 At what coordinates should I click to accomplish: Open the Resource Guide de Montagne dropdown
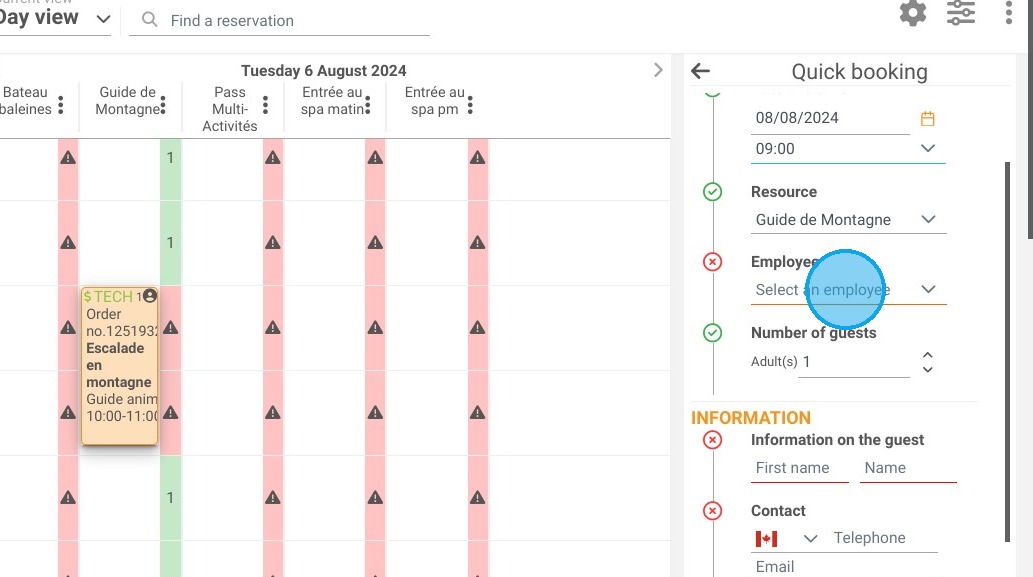pyautogui.click(x=848, y=220)
